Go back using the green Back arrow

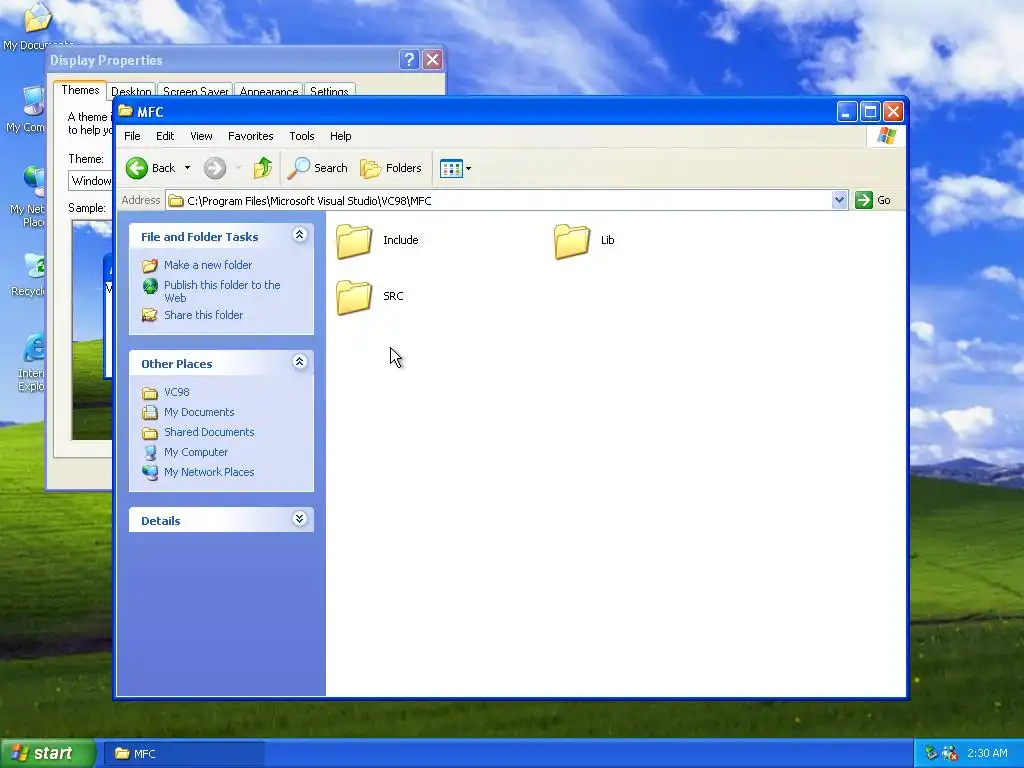coord(136,168)
